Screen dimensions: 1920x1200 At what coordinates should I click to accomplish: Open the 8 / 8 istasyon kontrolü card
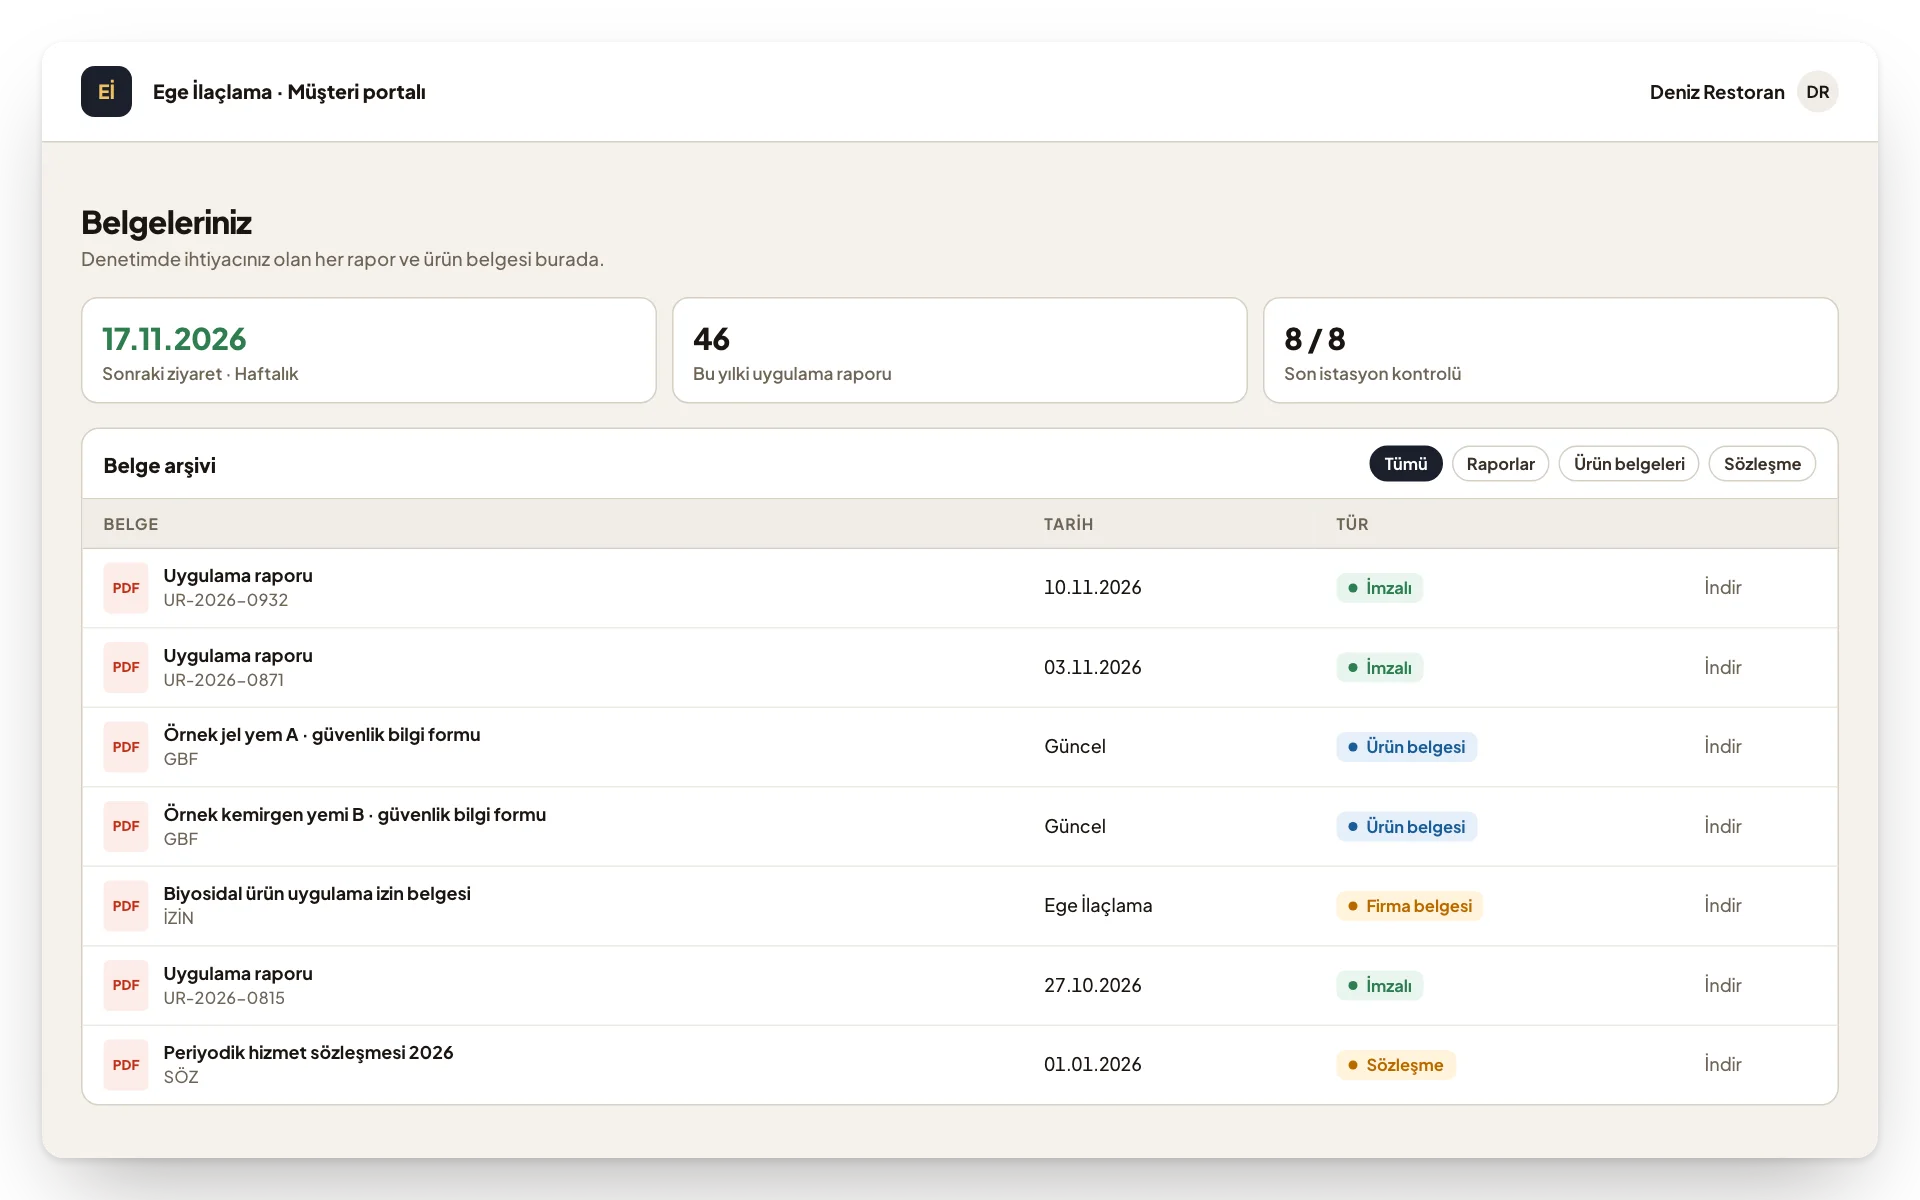tap(1551, 350)
